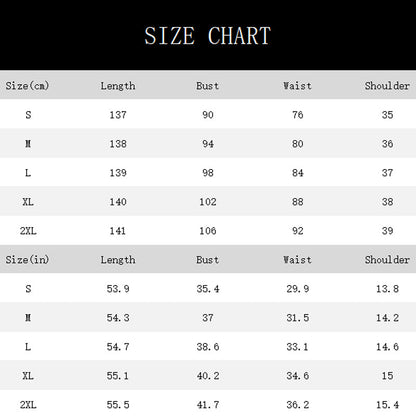Screen dimensions: 416x416
Task: Click the bust value 102
Action: pyautogui.click(x=208, y=202)
